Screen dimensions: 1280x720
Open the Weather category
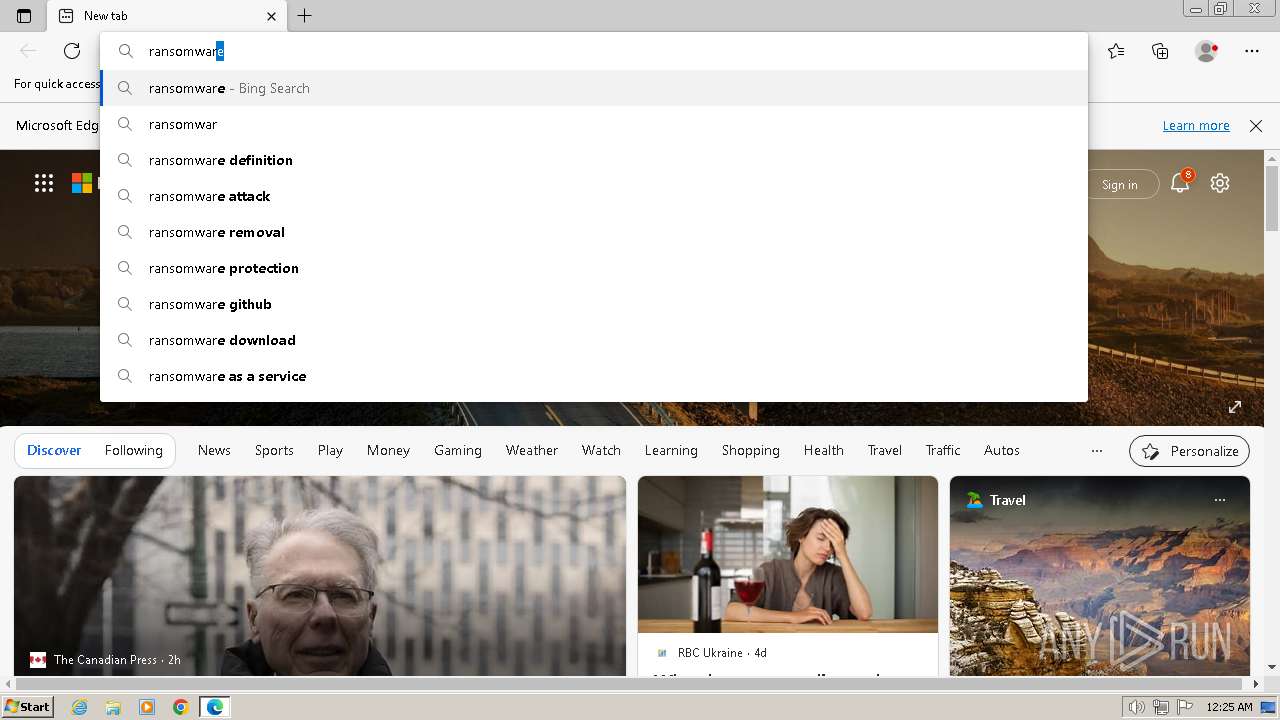(x=532, y=450)
